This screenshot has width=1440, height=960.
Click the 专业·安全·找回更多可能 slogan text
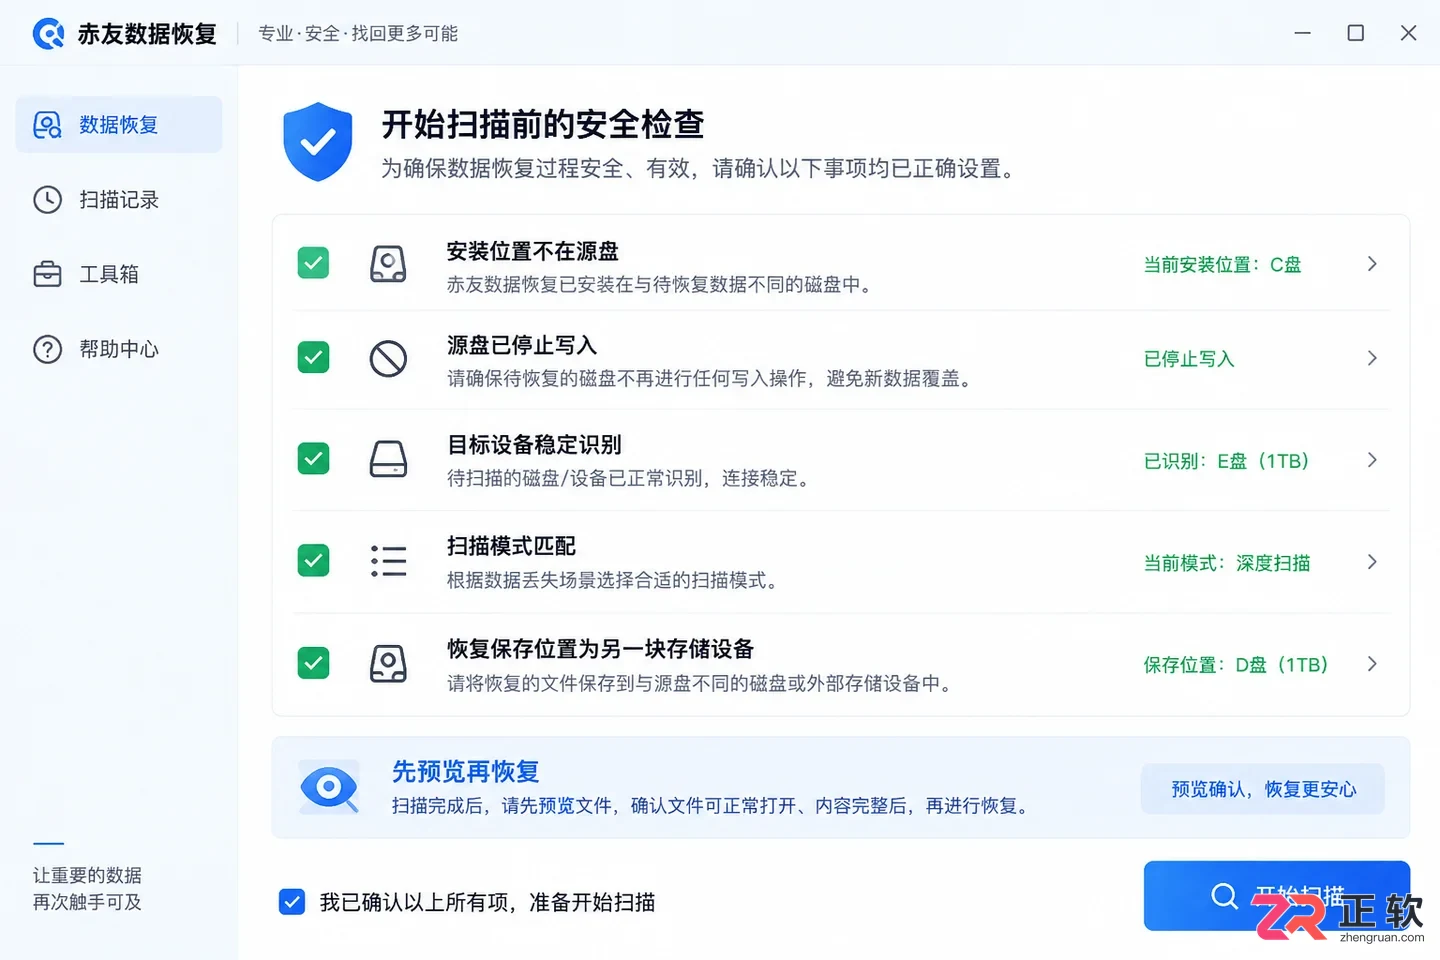[x=358, y=33]
